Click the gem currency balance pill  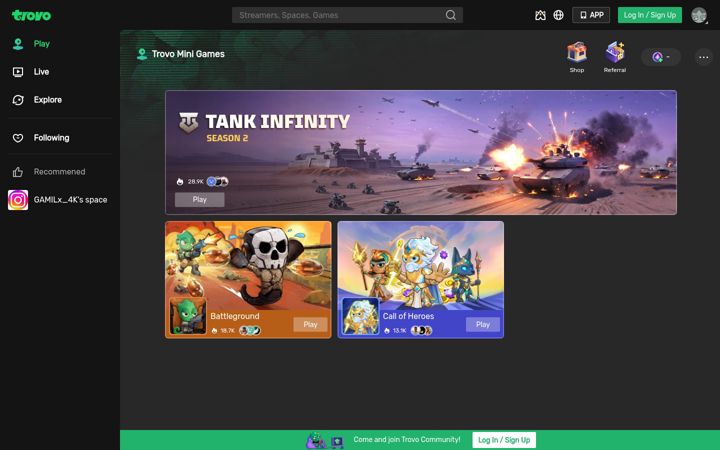[x=661, y=57]
